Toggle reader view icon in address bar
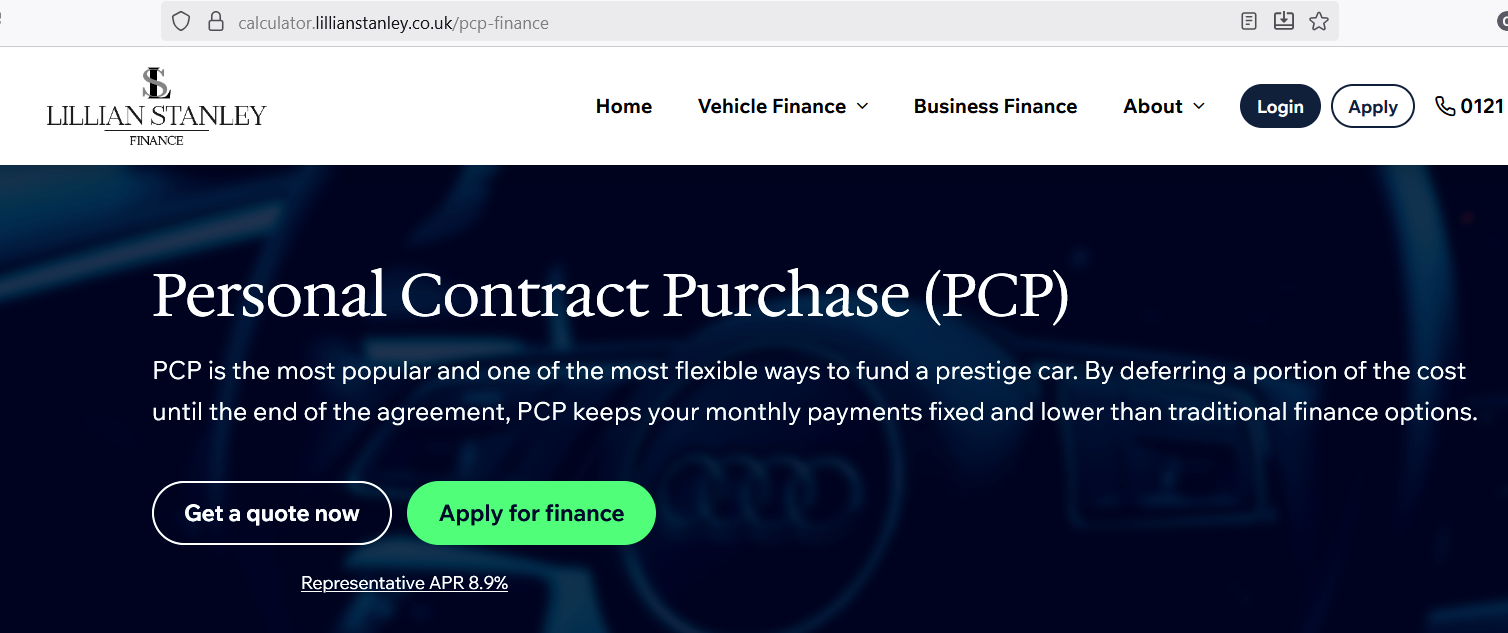This screenshot has width=1508, height=633. 1248,21
